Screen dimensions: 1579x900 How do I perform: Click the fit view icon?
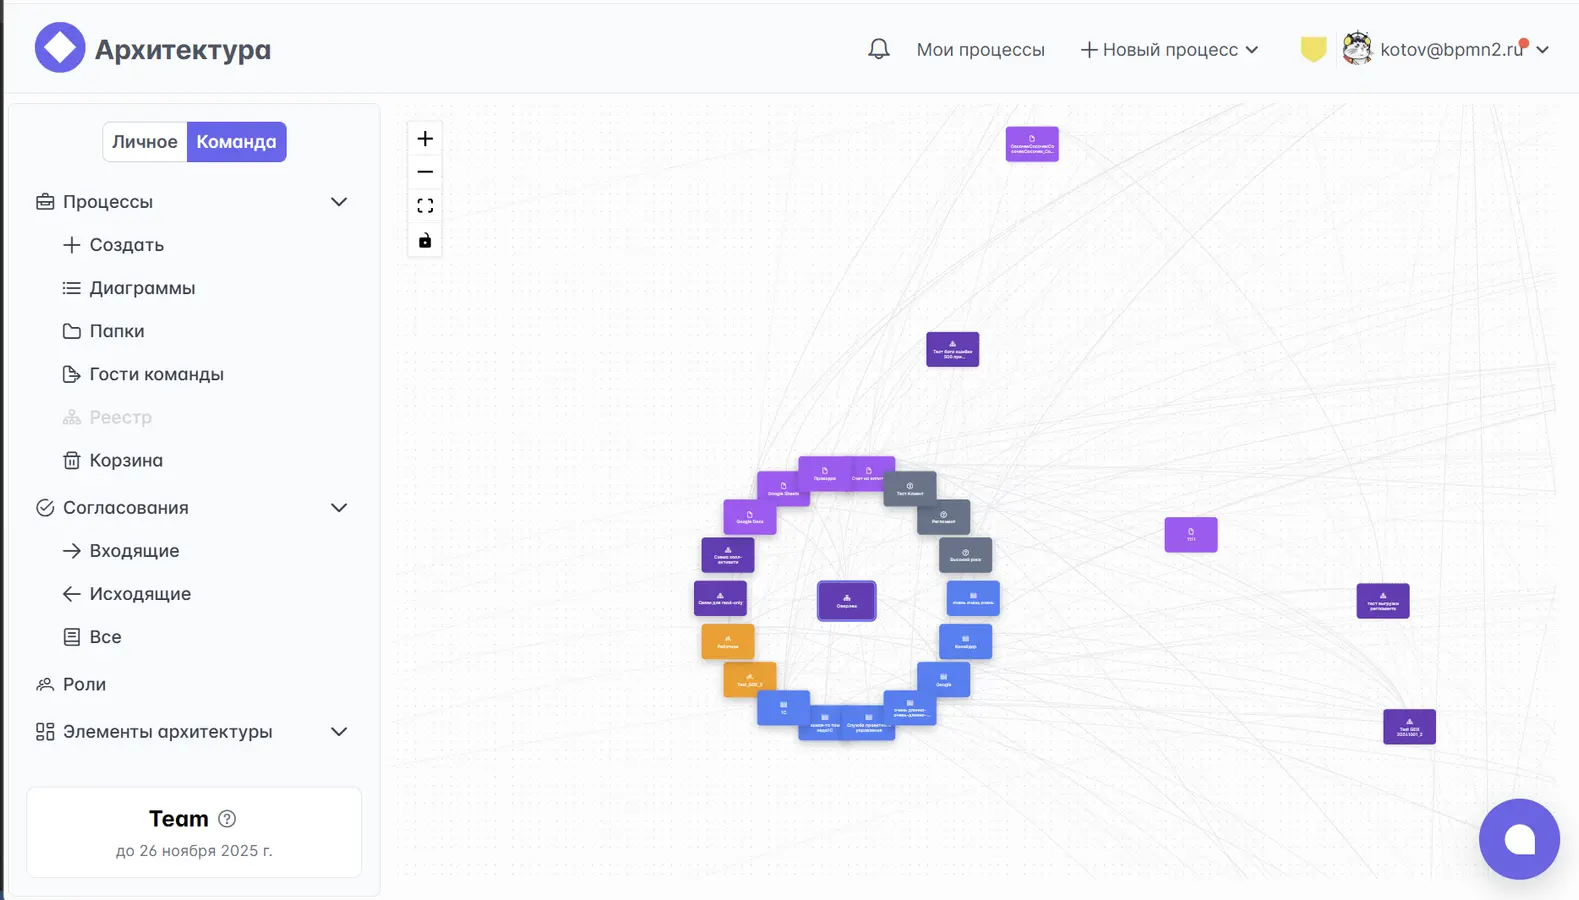tap(425, 206)
